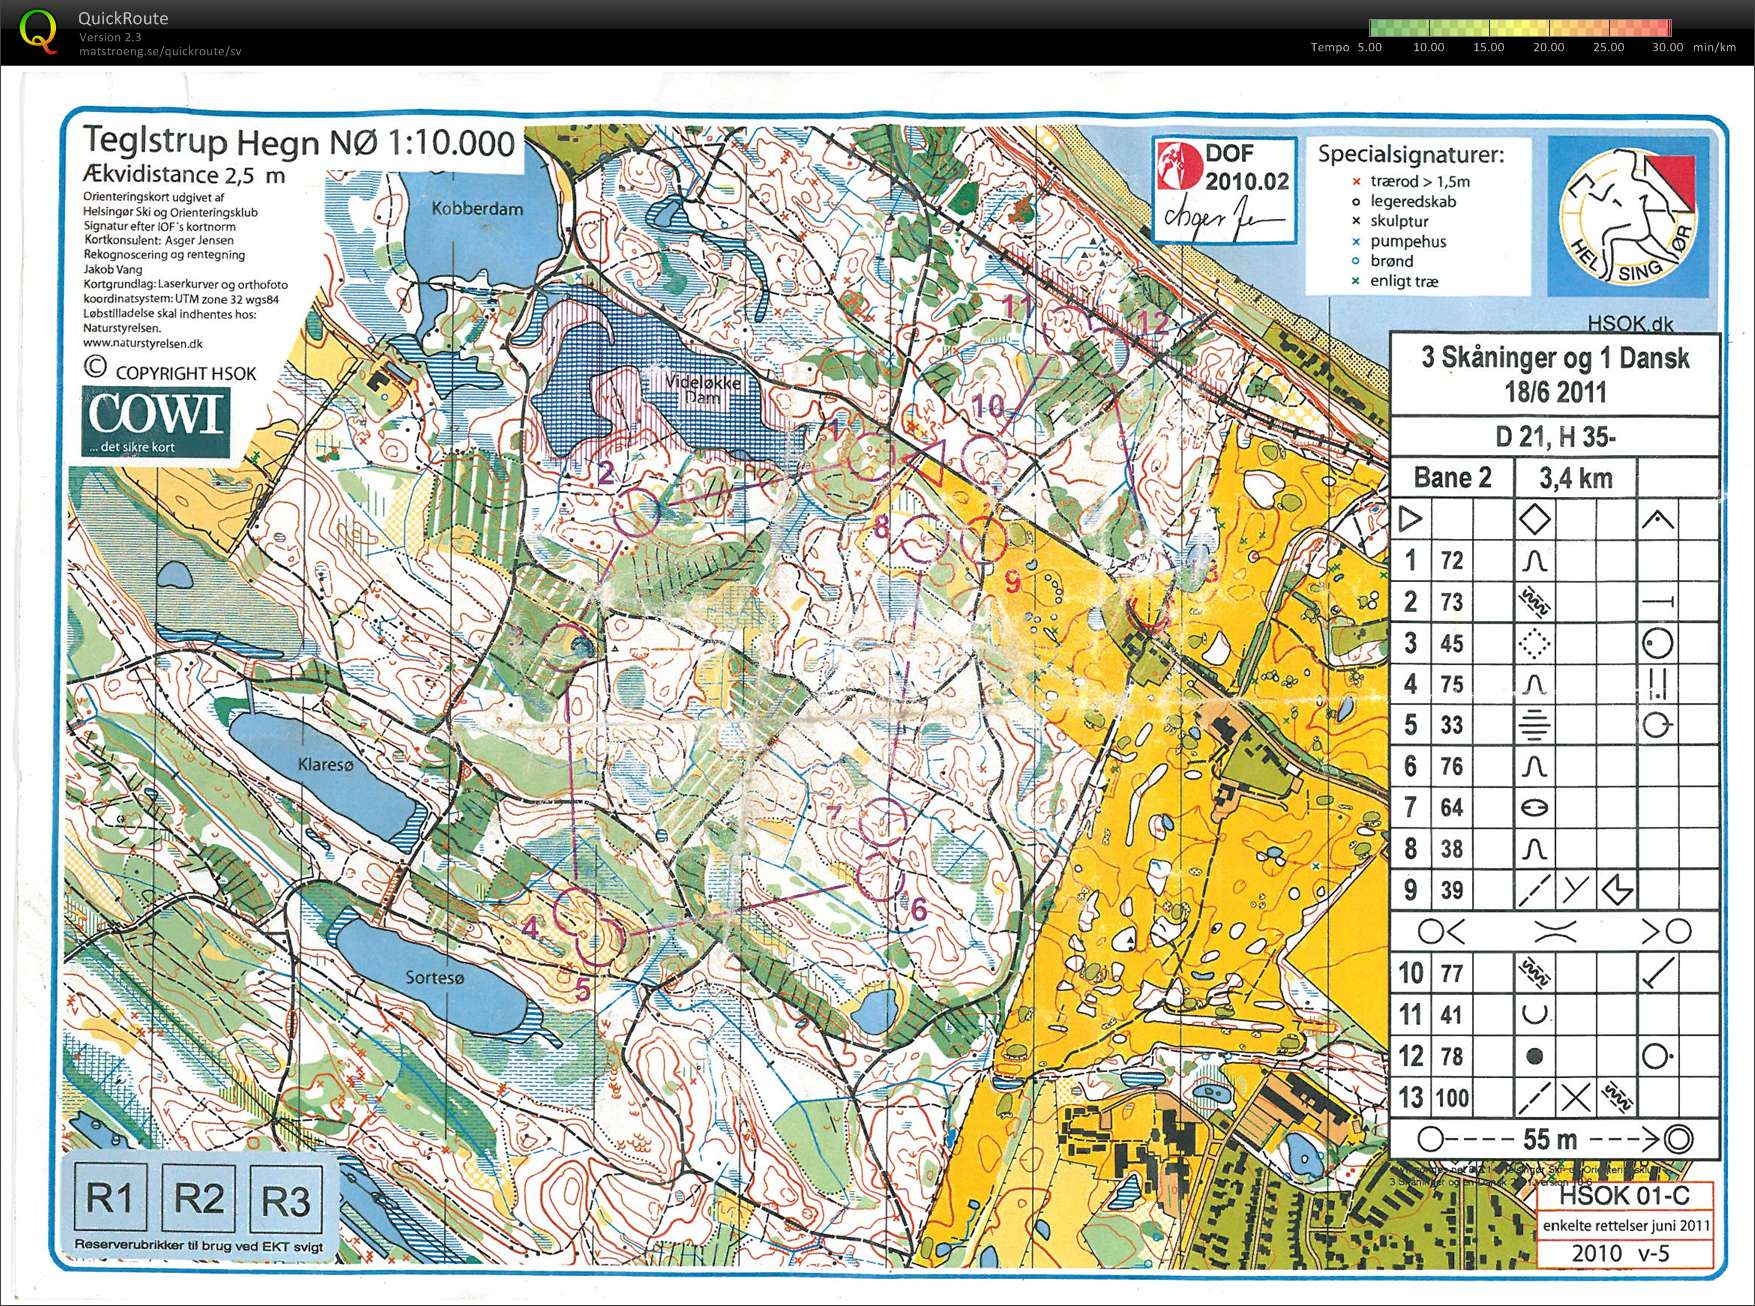Click the '3 Skåninger og 1 Dansk' heading

coord(1555,357)
